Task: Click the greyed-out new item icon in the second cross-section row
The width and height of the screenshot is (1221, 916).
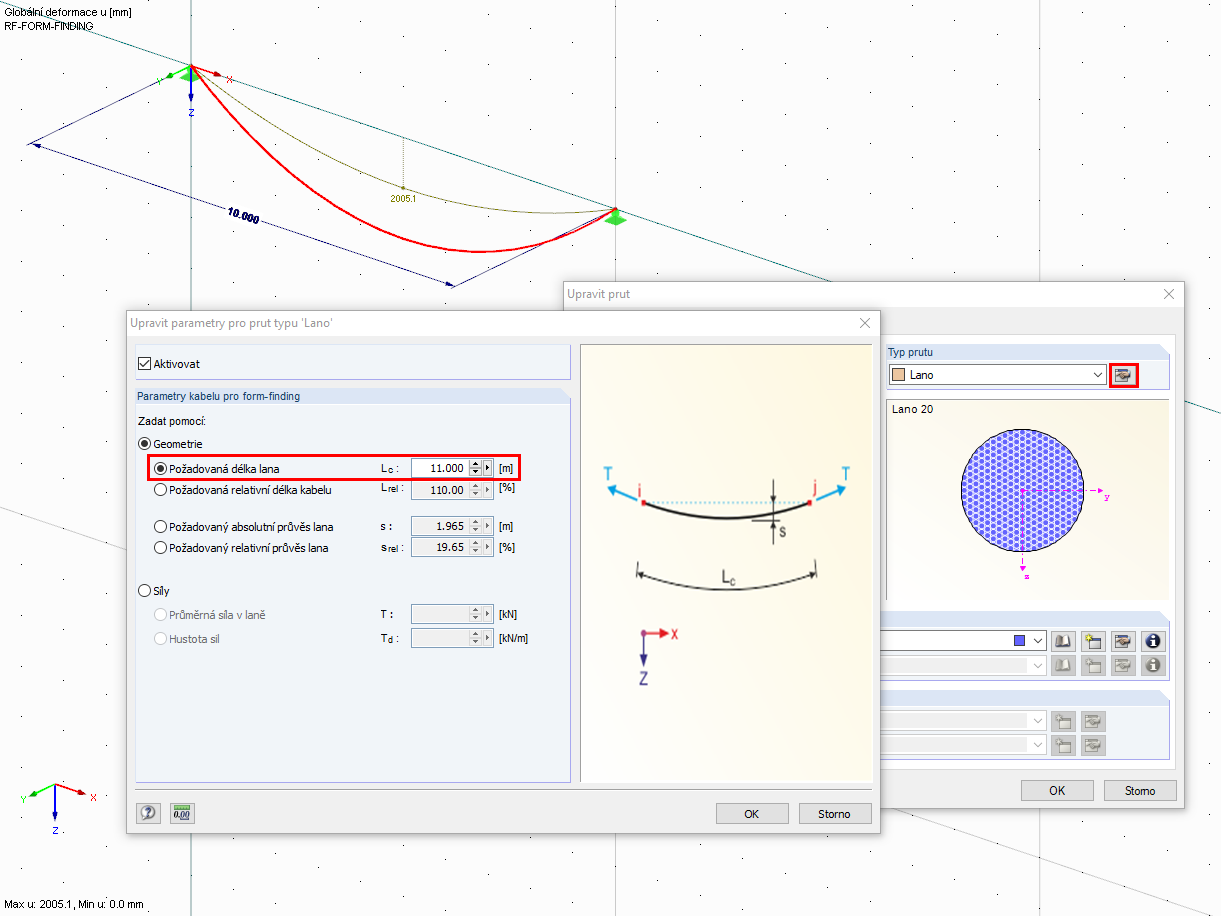Action: pyautogui.click(x=1094, y=665)
